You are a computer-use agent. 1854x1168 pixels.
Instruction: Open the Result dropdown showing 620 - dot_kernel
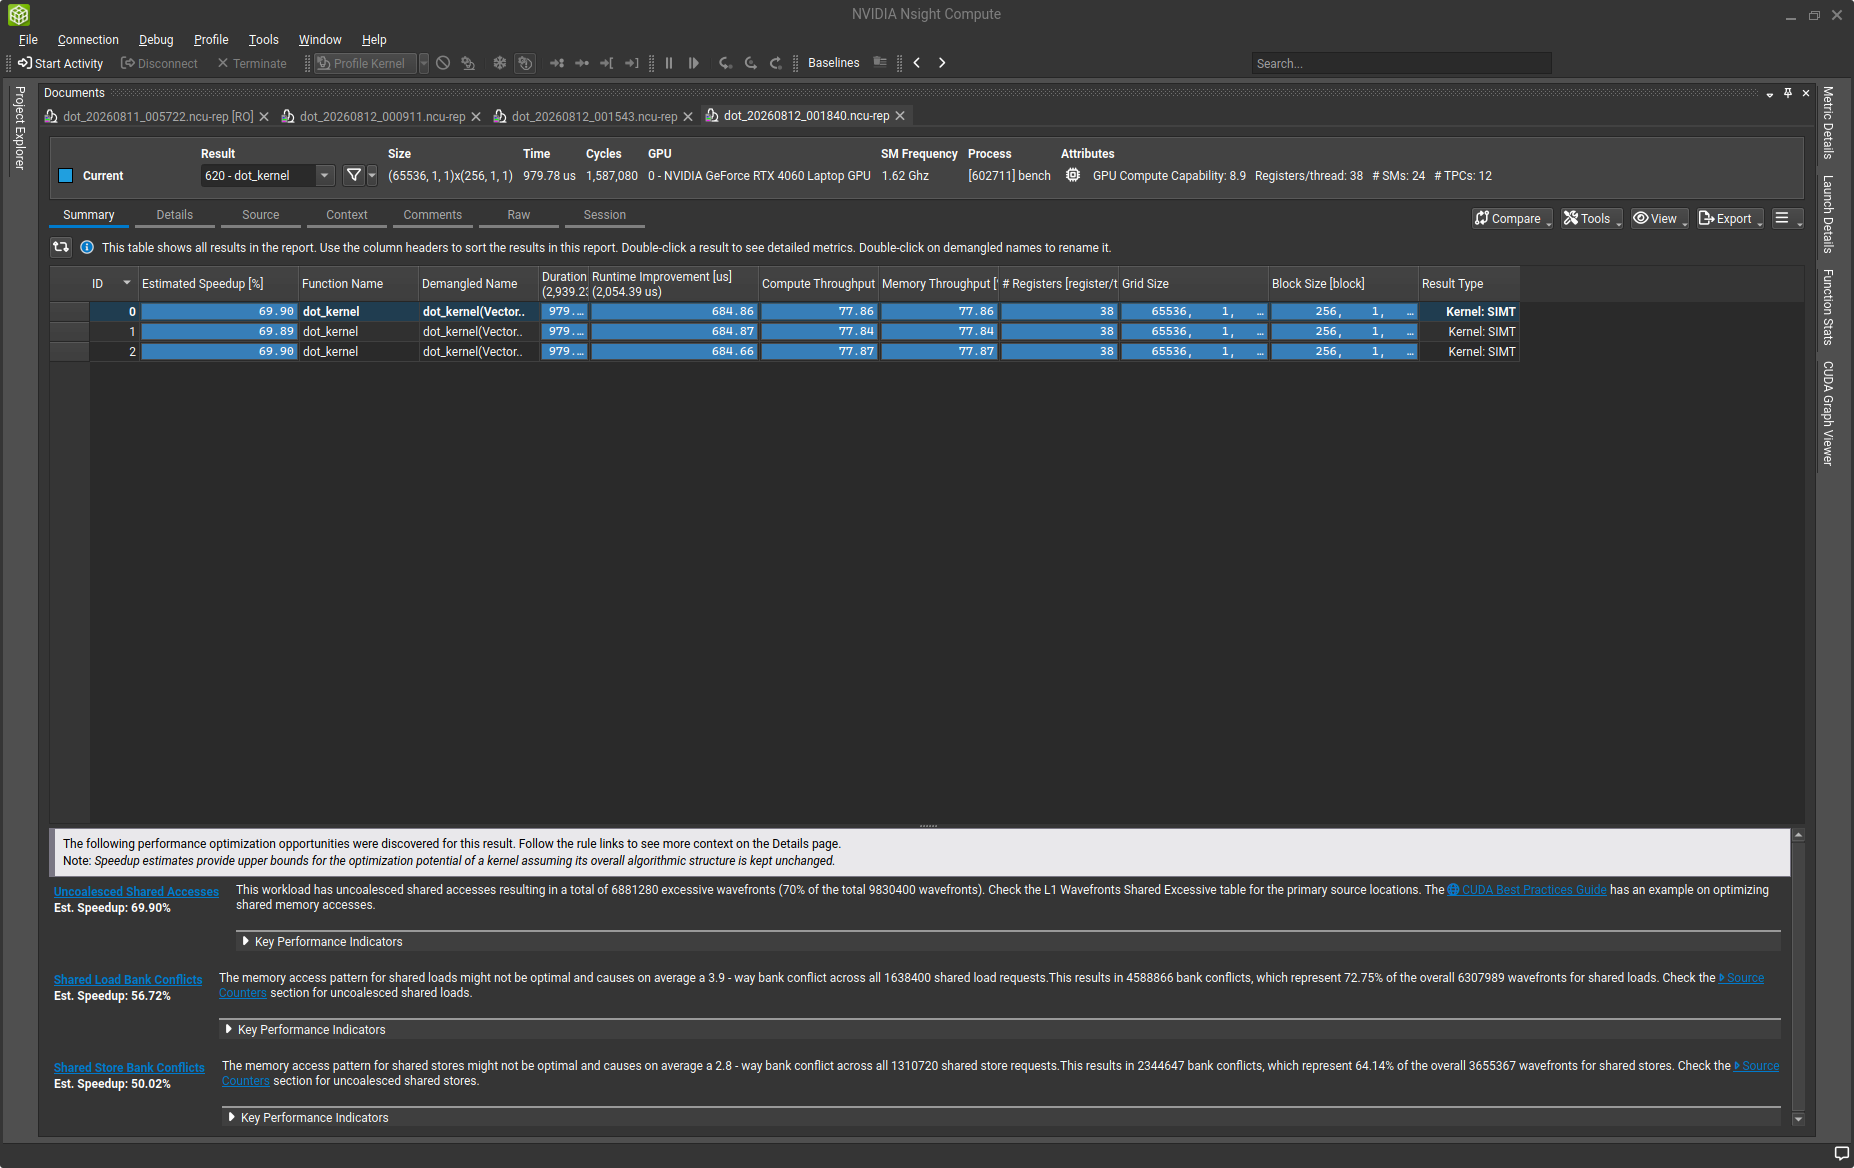(267, 175)
